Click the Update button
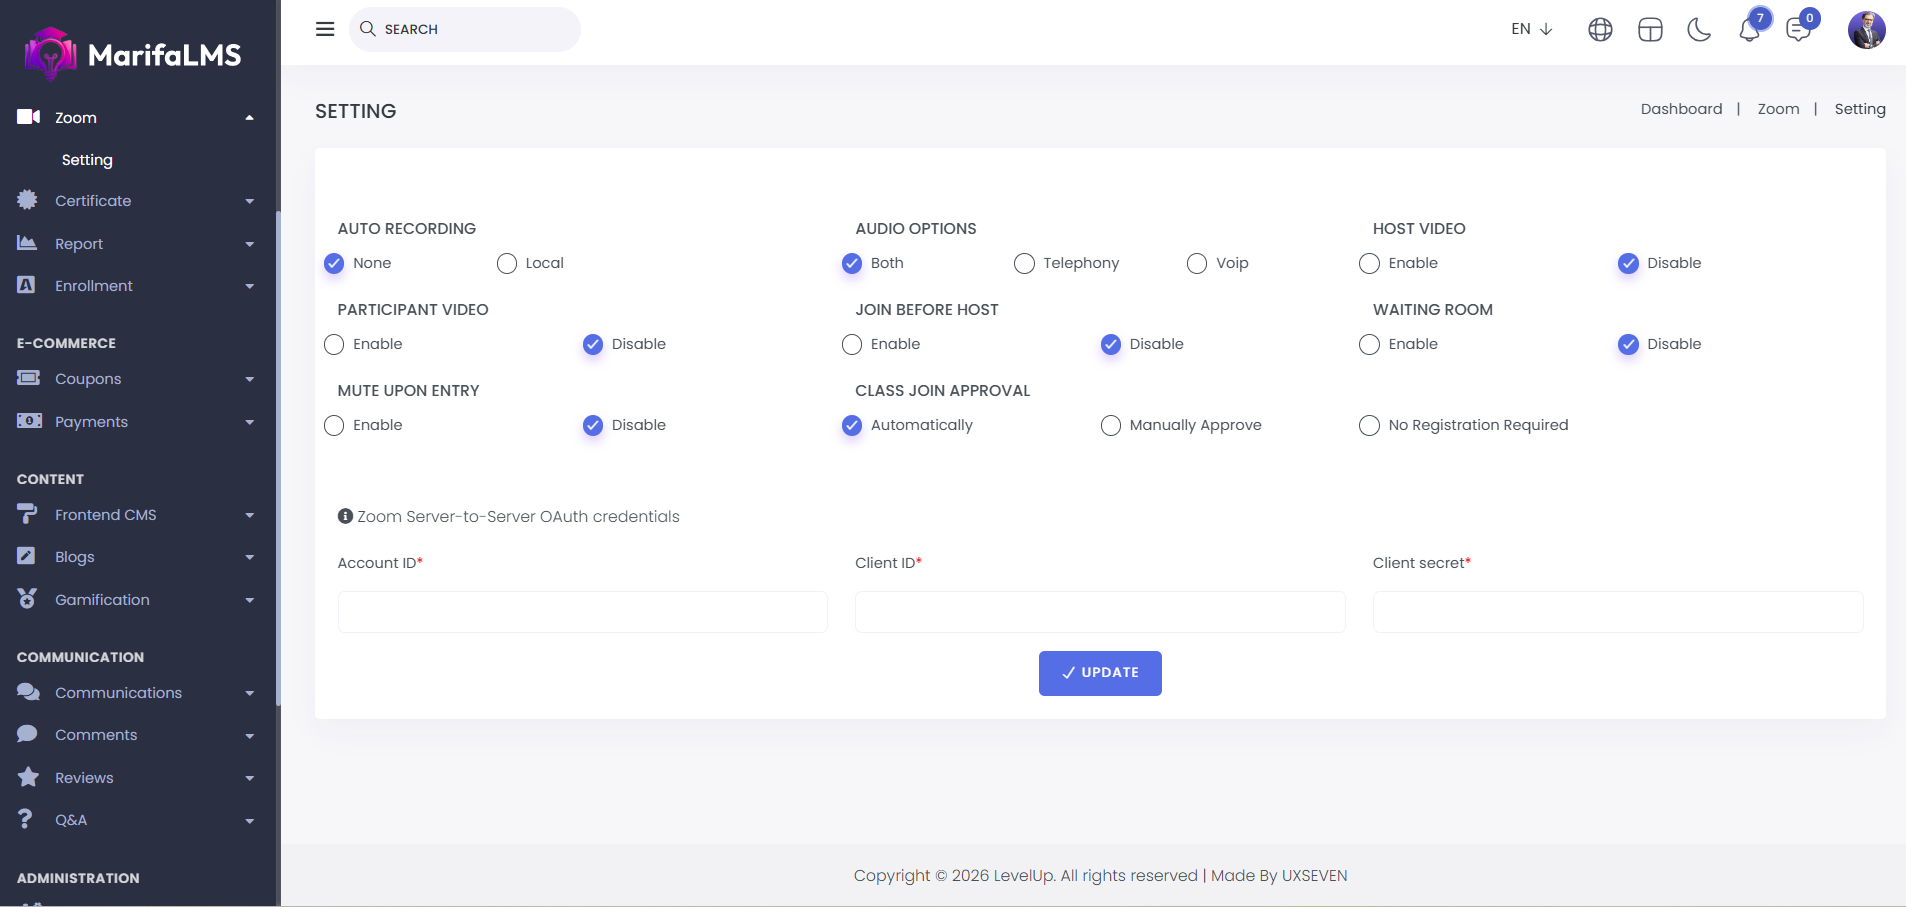The image size is (1906, 907). [x=1099, y=673]
